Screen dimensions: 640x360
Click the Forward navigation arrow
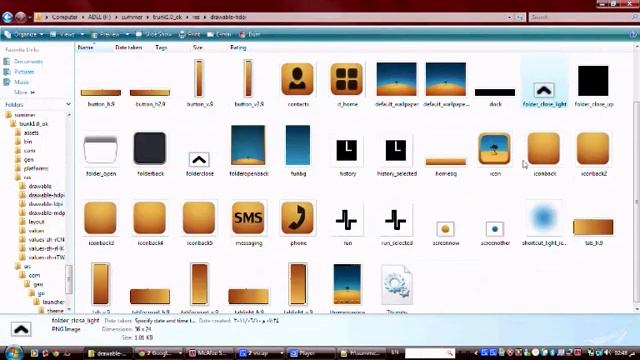click(x=20, y=17)
